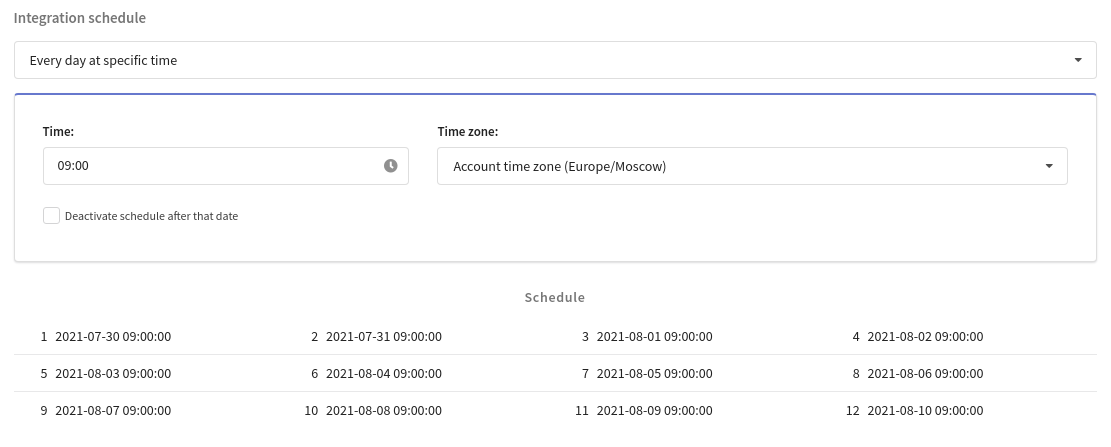Select schedule entry 2021-08-08 09:00:00
1111x447 pixels.
pyautogui.click(x=383, y=410)
